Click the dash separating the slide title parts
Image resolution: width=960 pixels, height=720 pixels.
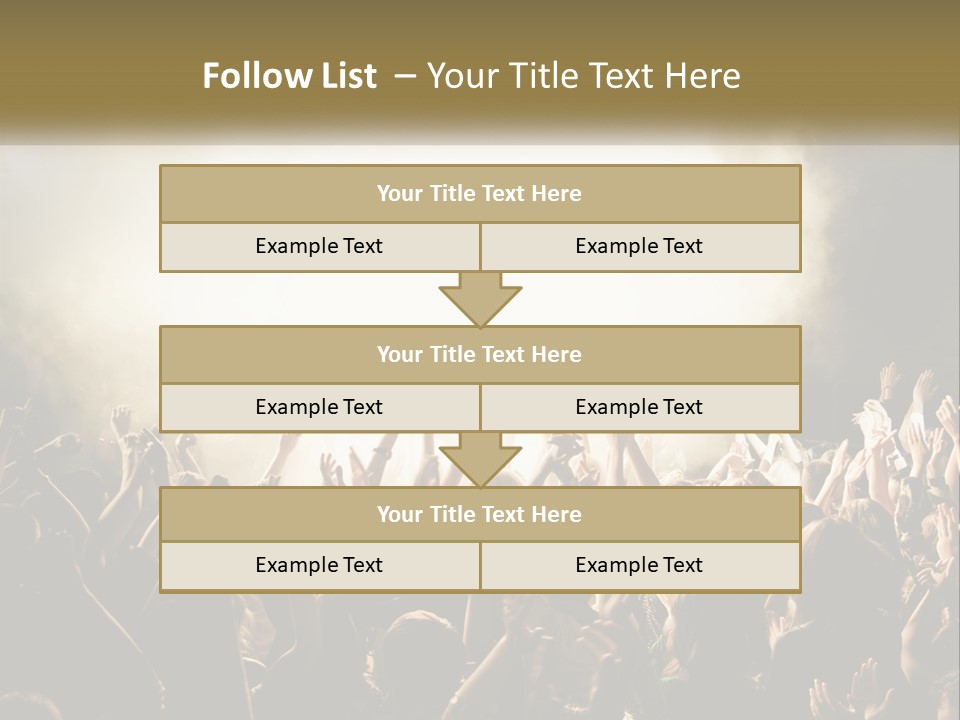404,76
